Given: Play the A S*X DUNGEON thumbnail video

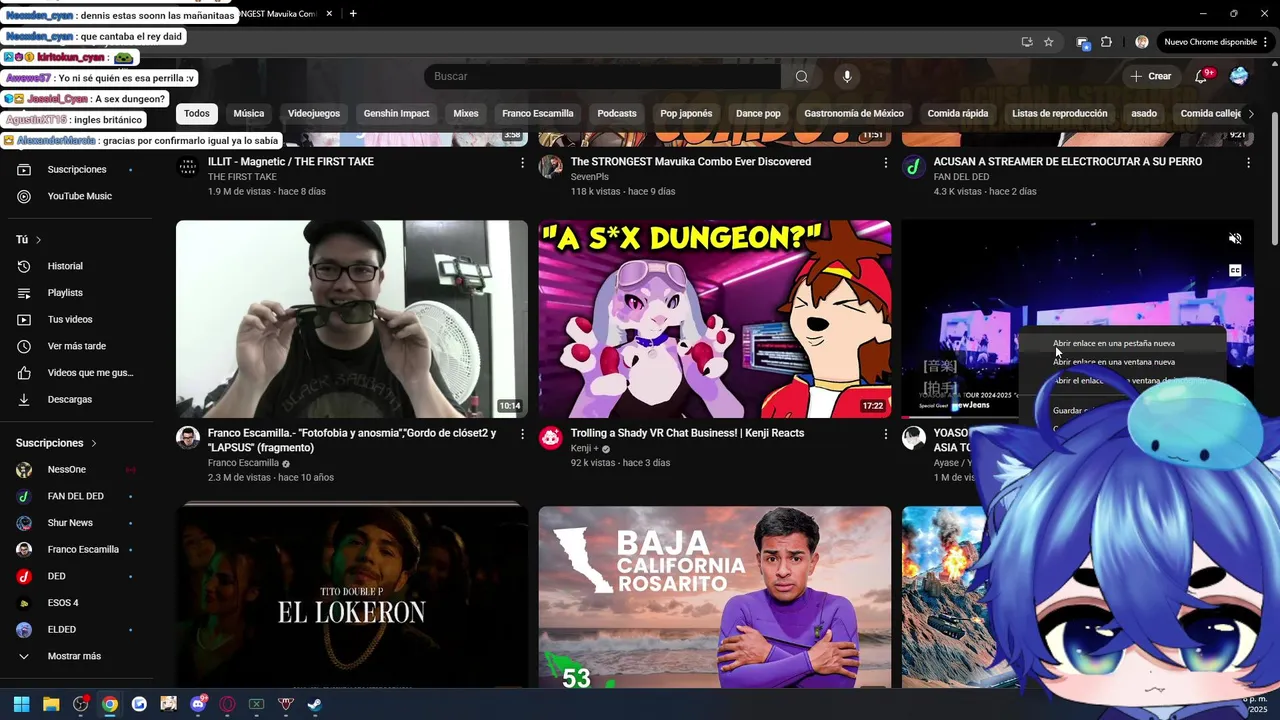Looking at the screenshot, I should (715, 319).
